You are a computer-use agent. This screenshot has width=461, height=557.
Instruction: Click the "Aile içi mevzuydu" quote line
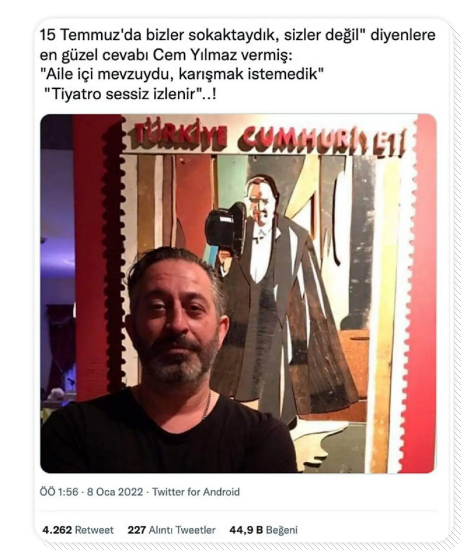(182, 75)
